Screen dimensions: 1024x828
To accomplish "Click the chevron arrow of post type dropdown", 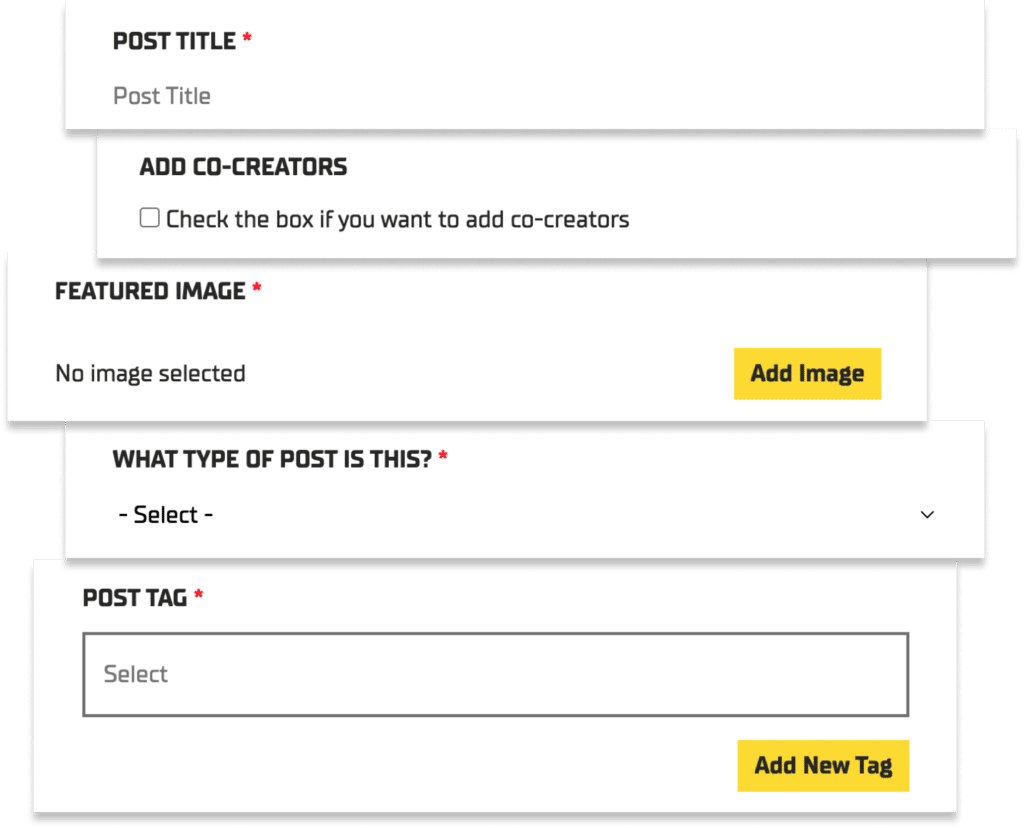I will click(927, 515).
